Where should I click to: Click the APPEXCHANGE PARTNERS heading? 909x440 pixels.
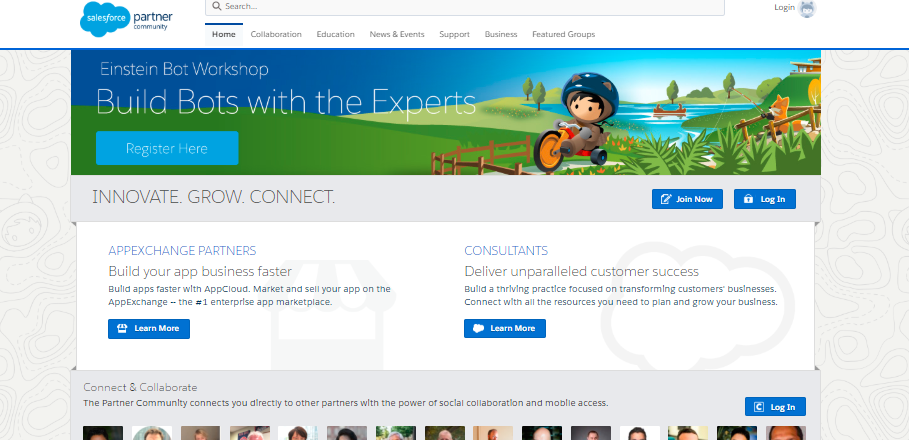click(182, 251)
